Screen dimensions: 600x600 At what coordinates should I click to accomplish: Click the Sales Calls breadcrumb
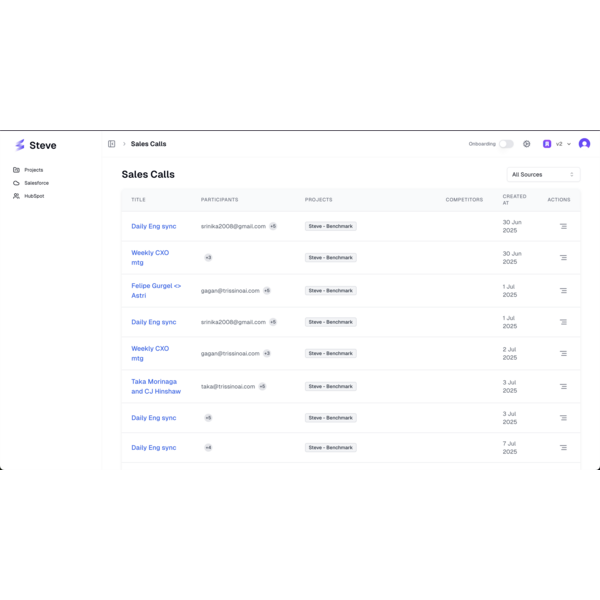148,144
